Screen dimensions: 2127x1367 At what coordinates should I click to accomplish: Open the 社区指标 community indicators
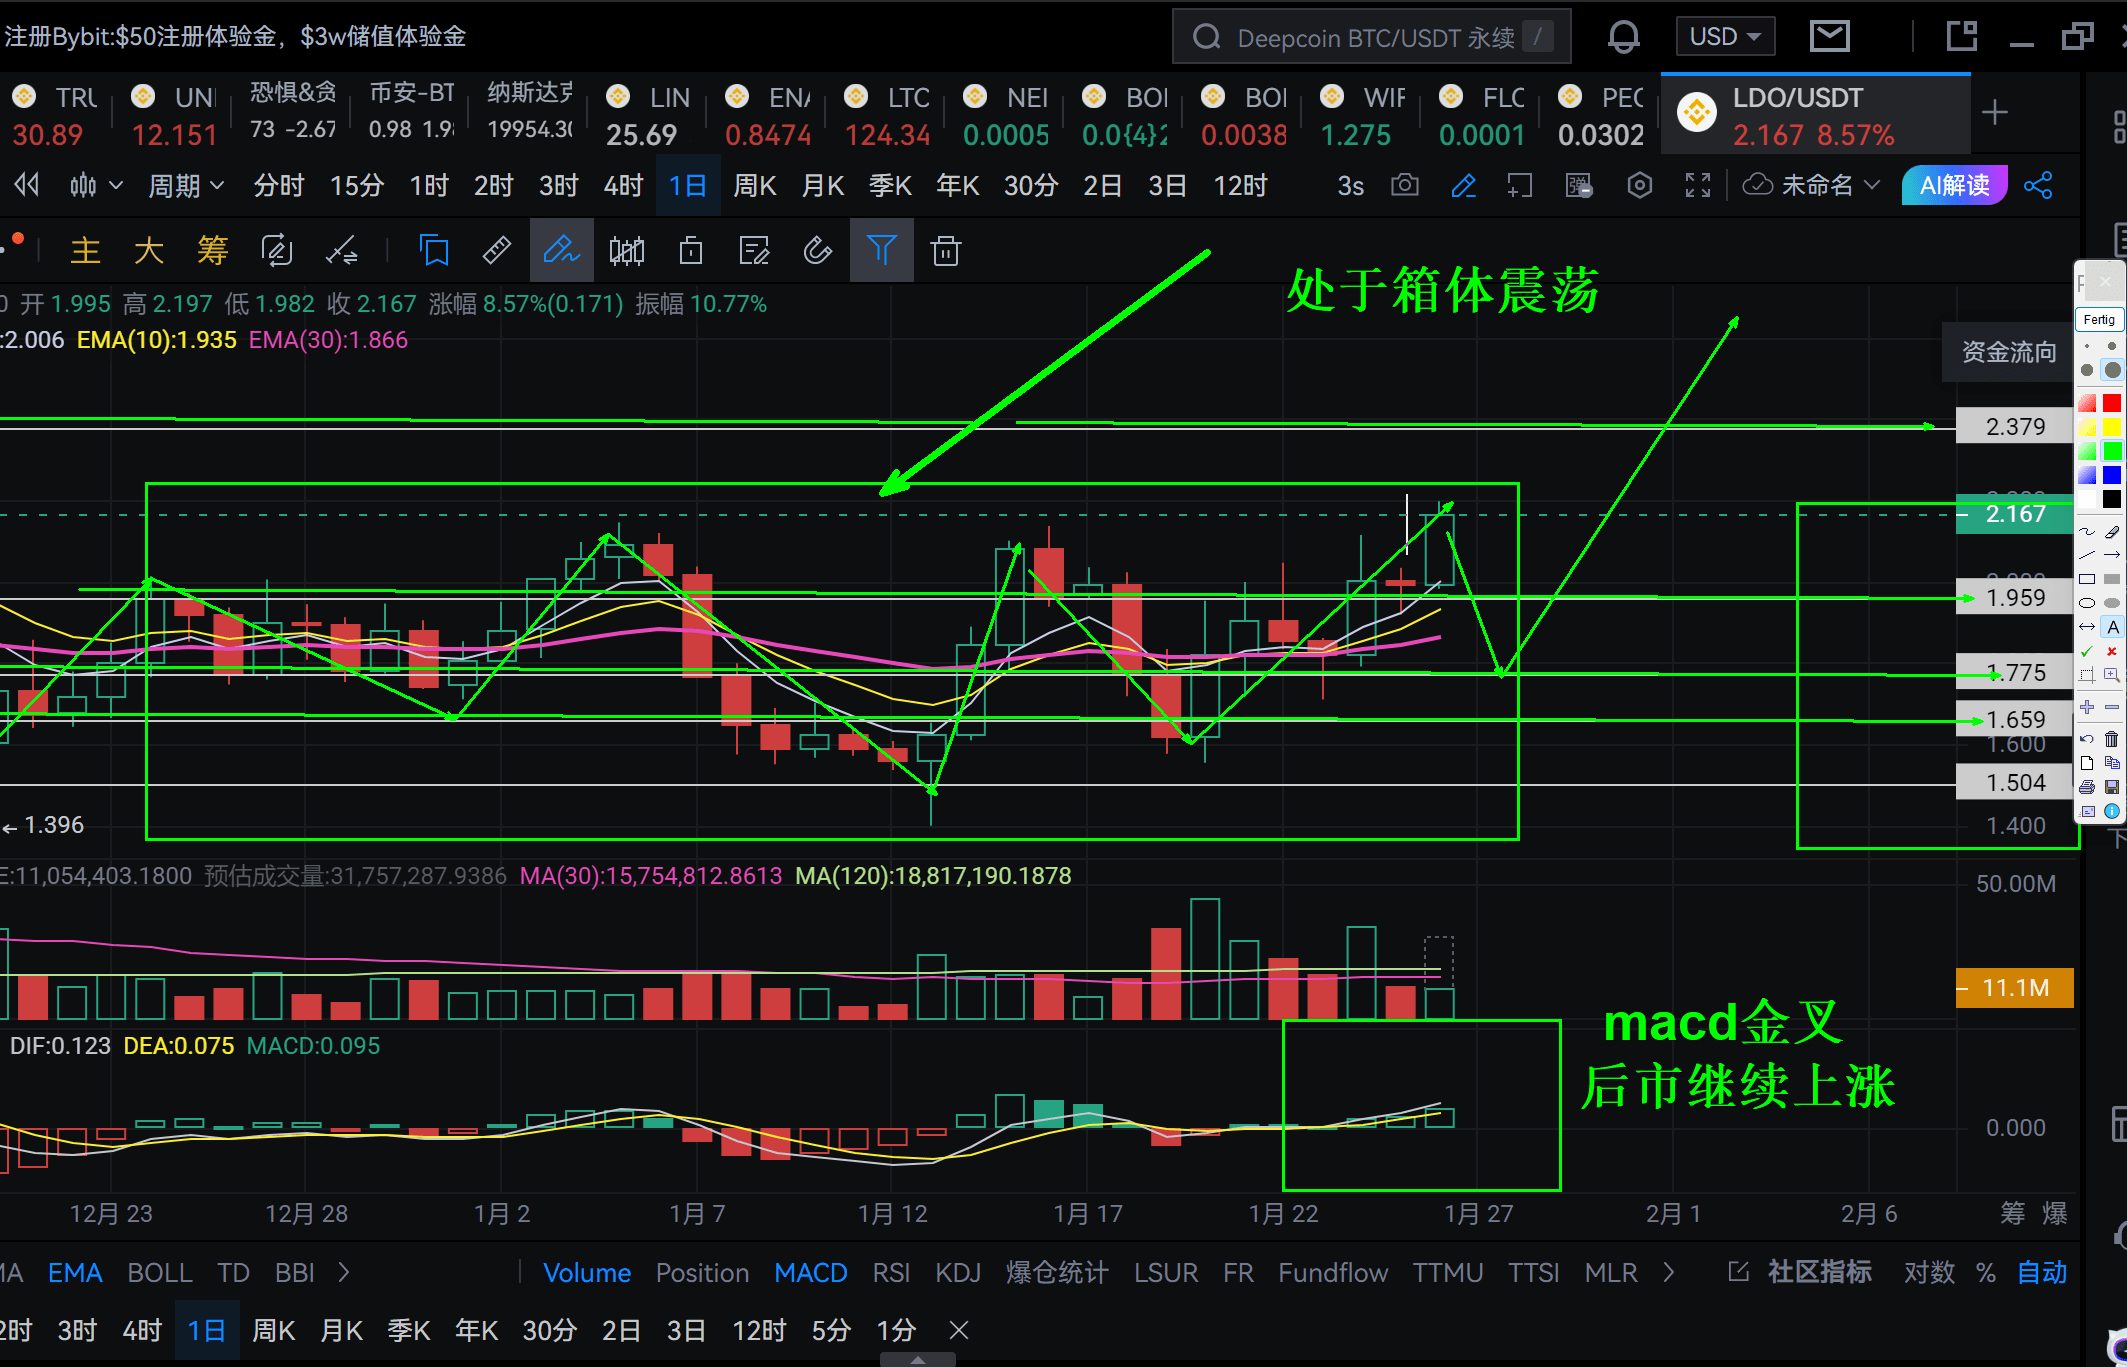[x=1819, y=1272]
